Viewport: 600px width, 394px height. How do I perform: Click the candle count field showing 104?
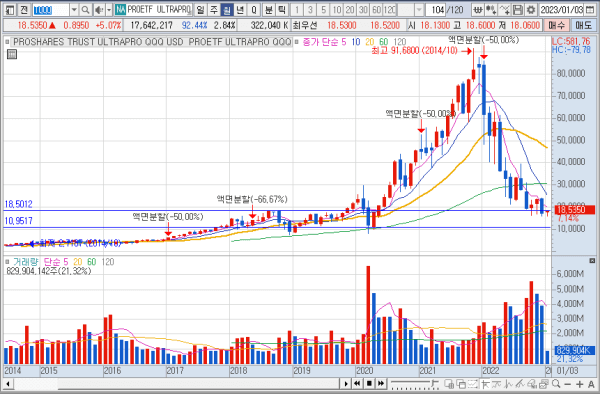(x=435, y=10)
